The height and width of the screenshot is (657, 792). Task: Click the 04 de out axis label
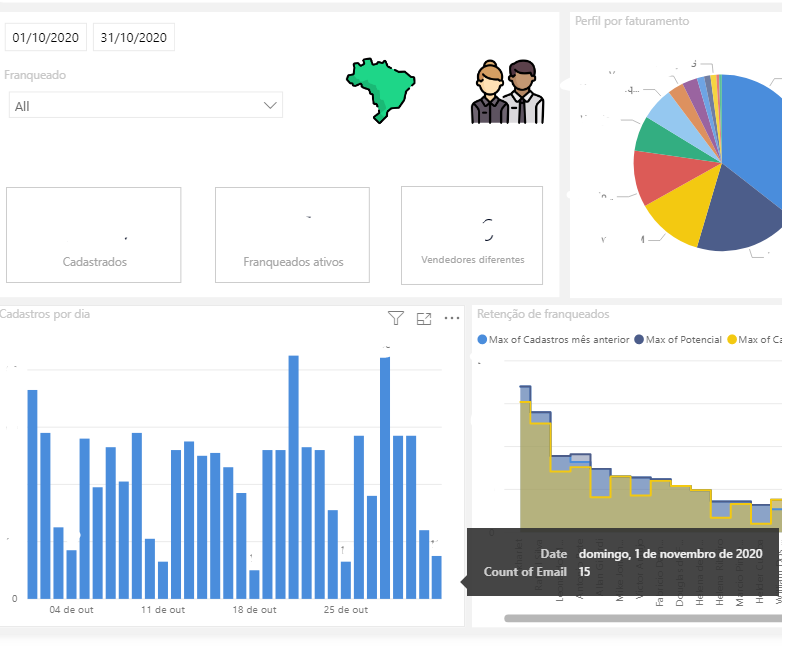coord(71,610)
